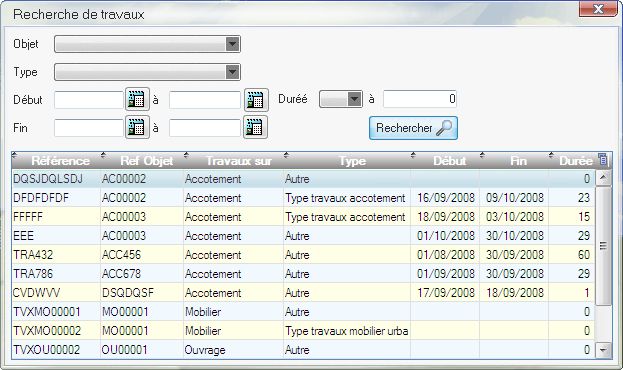Click the Fin date 03/10/2008
The height and width of the screenshot is (370, 623).
pos(515,217)
